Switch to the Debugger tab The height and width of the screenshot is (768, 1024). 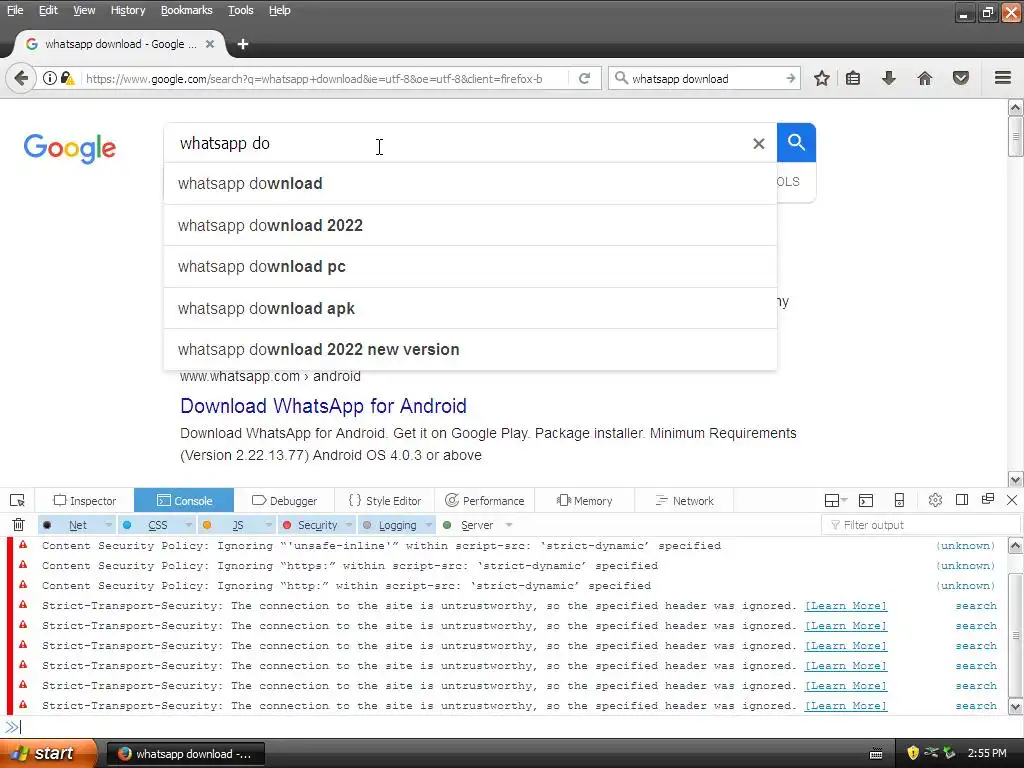click(284, 501)
